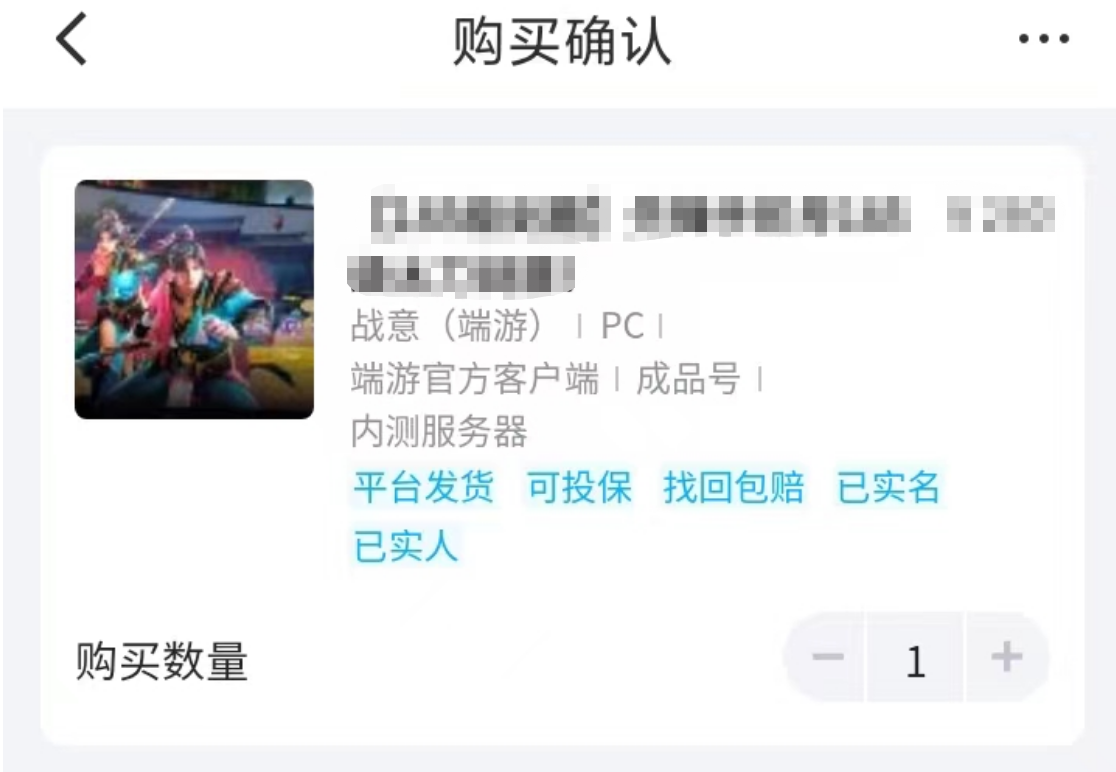Select the 内测服务器 server label
This screenshot has height=772, width=1116.
439,432
